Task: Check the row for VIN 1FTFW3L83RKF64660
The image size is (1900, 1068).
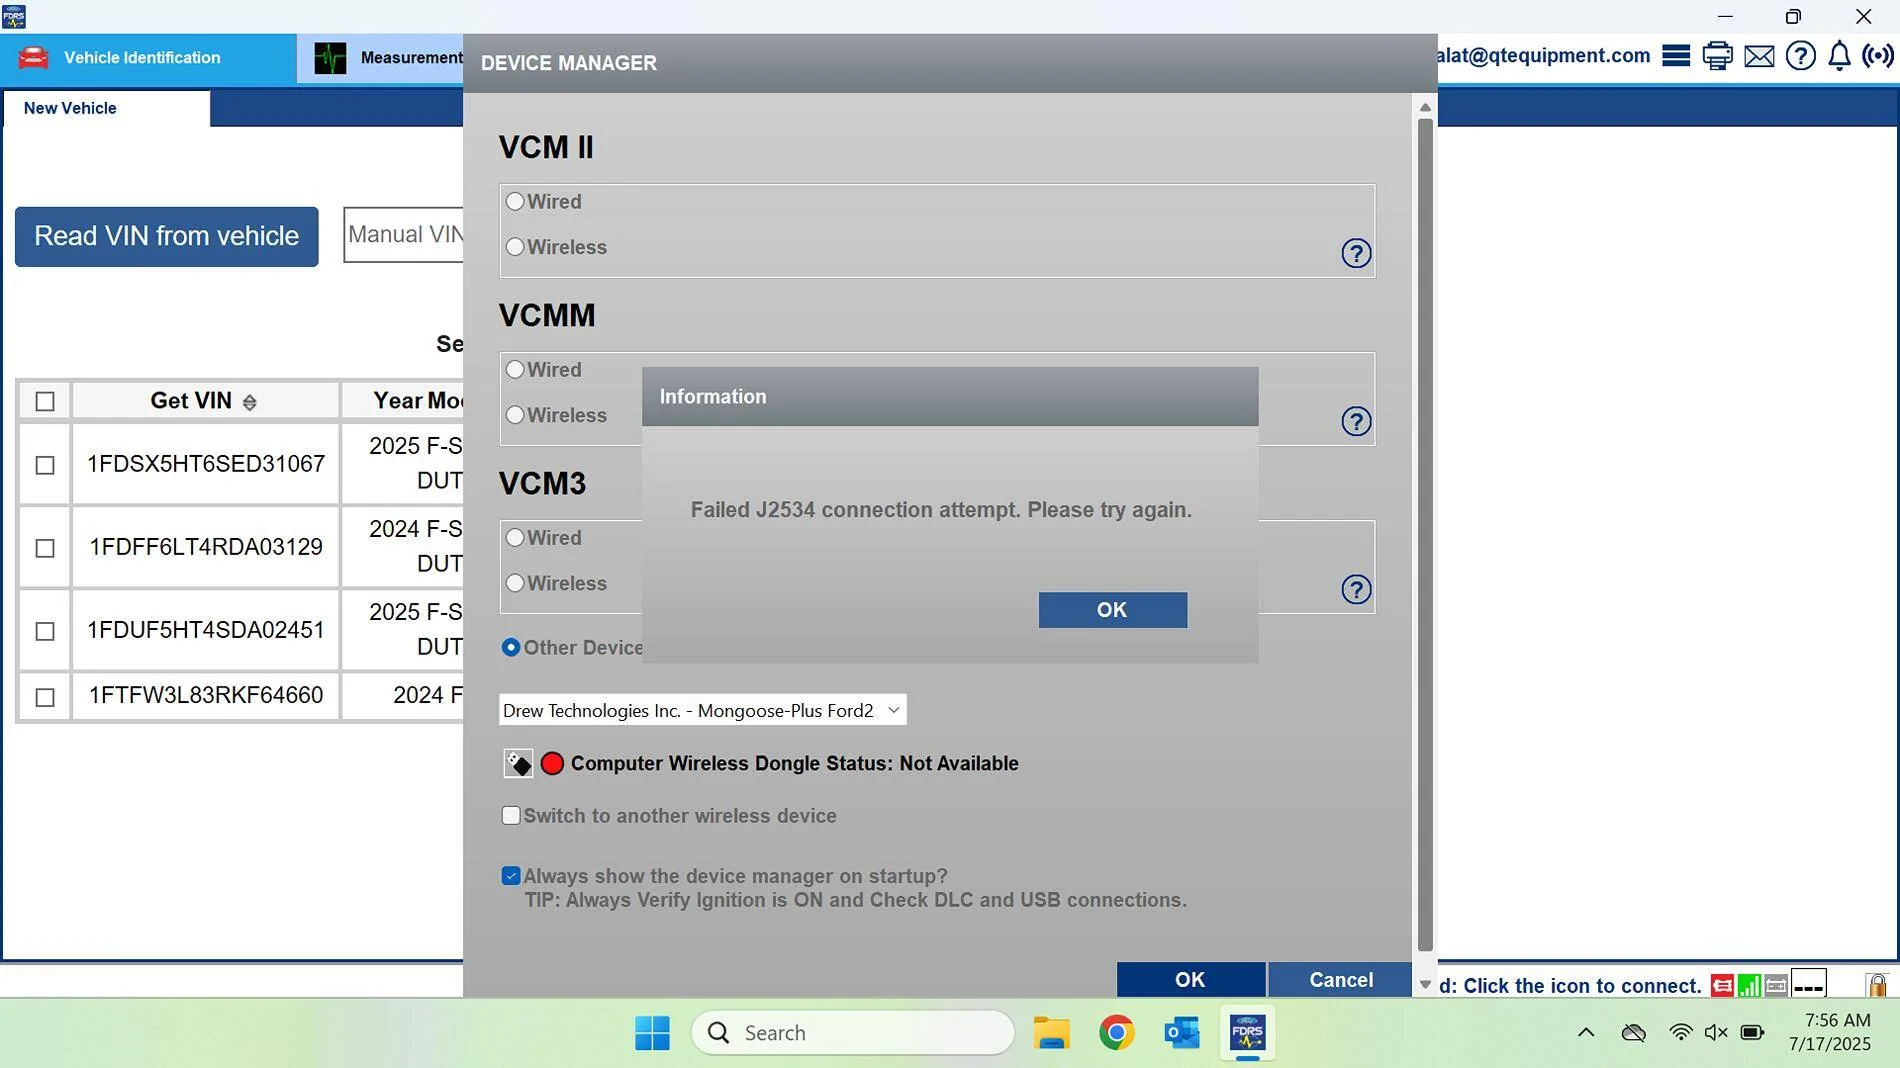Action: coord(44,696)
